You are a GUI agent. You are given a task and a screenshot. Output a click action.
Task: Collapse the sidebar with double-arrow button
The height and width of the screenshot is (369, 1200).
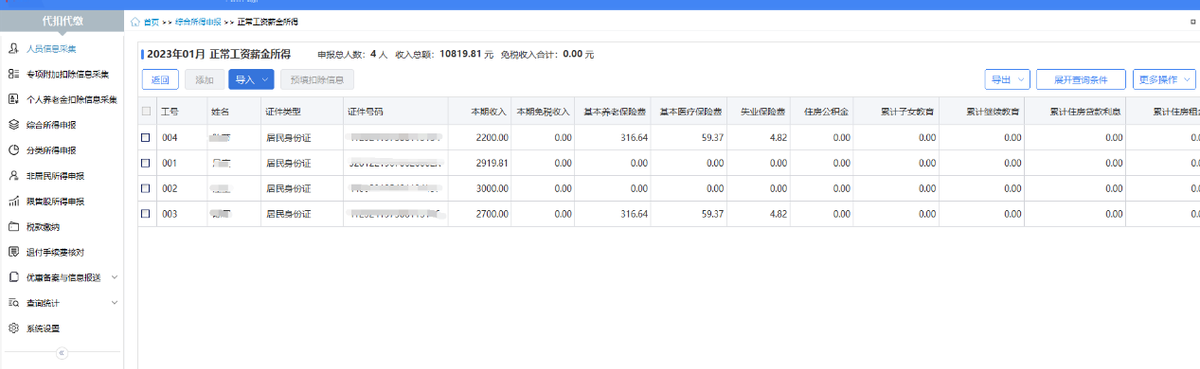pos(61,352)
